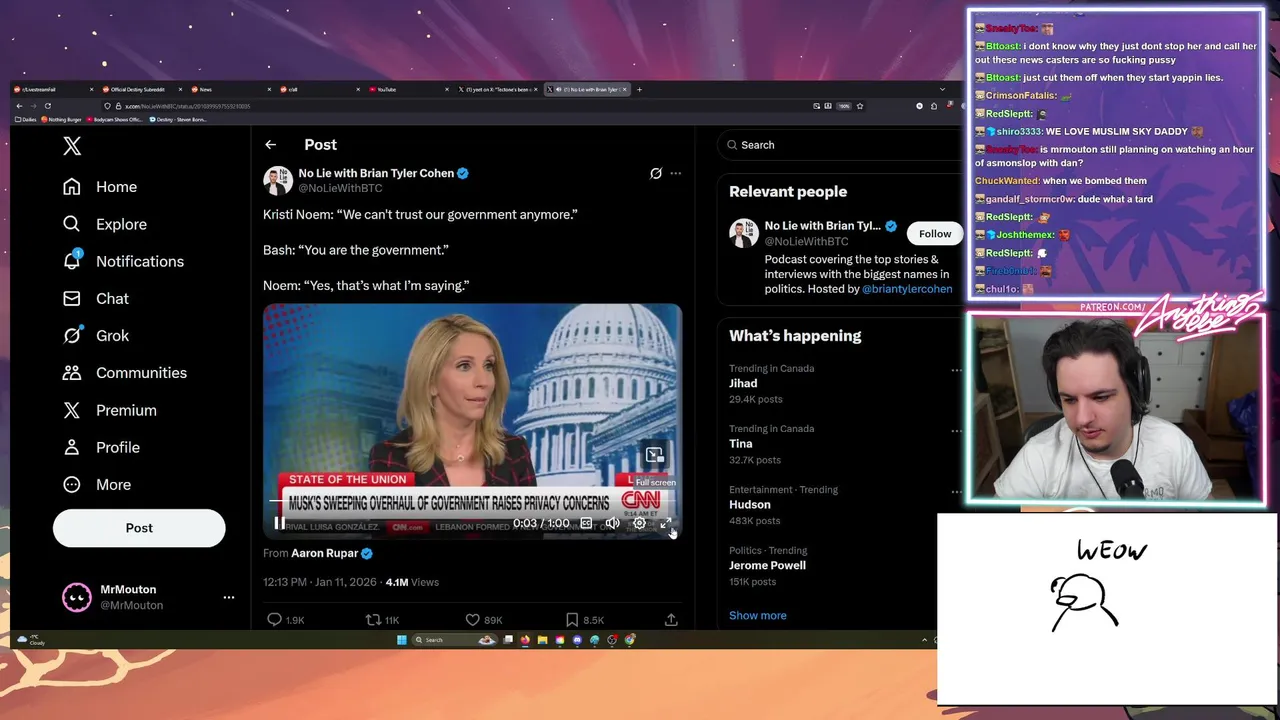Open the list all tabs dropdown

[x=941, y=89]
